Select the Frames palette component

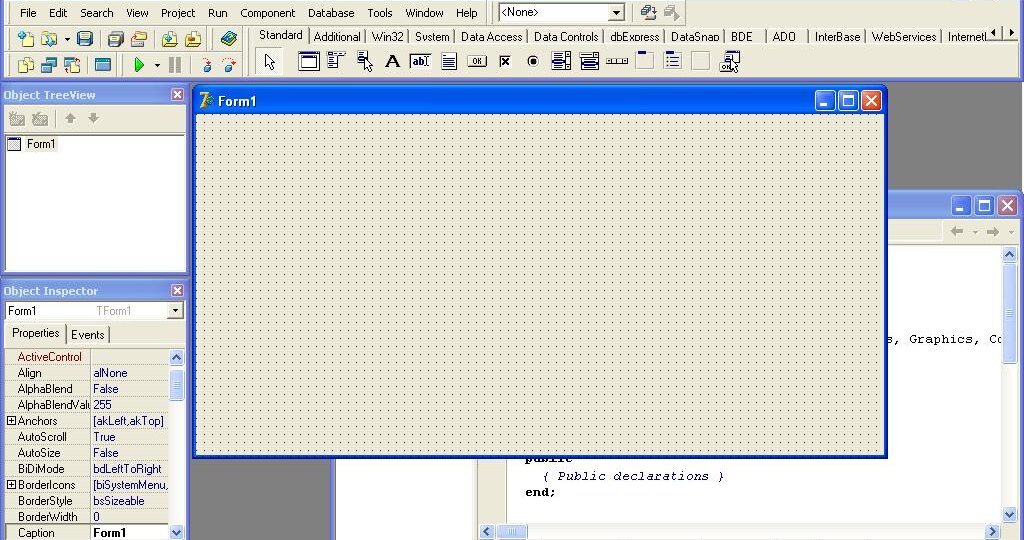coord(308,61)
